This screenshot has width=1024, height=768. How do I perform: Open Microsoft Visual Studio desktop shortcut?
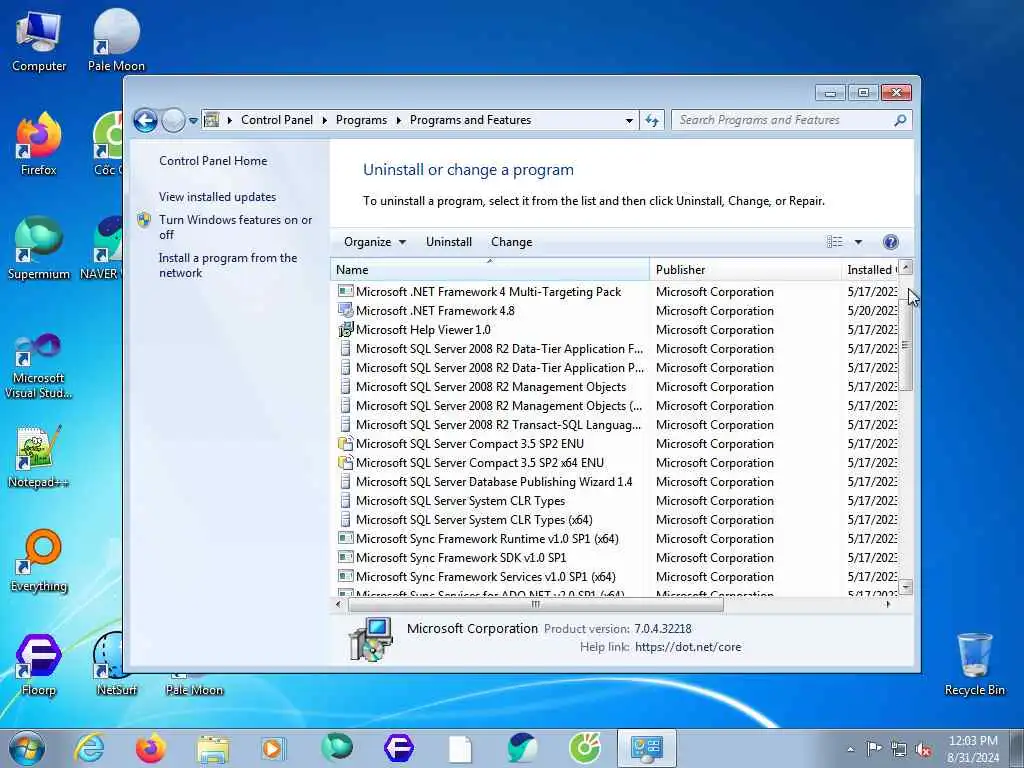(x=39, y=366)
